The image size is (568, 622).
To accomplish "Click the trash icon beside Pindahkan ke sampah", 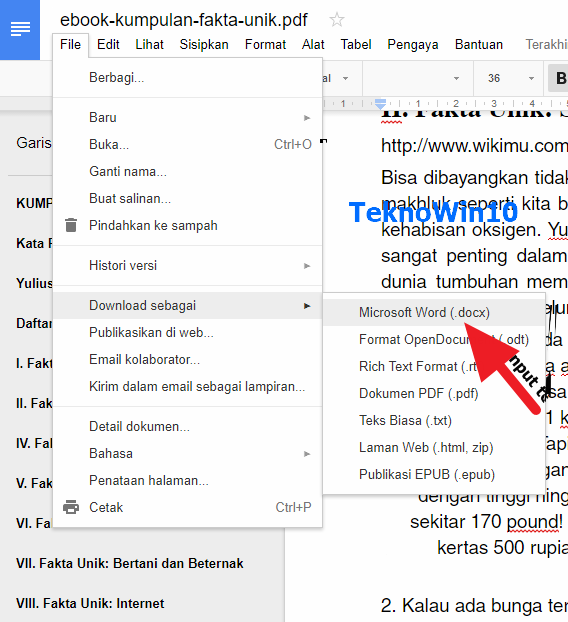I will click(71, 225).
